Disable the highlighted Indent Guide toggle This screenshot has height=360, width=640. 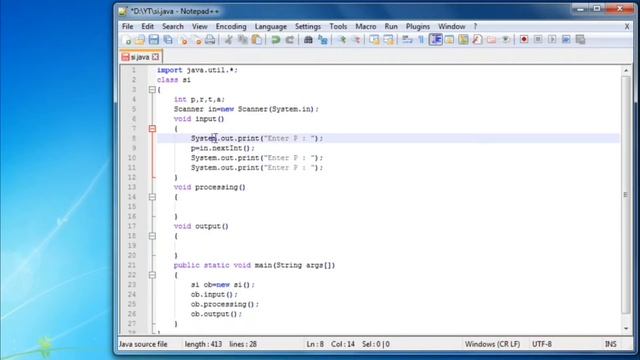436,40
